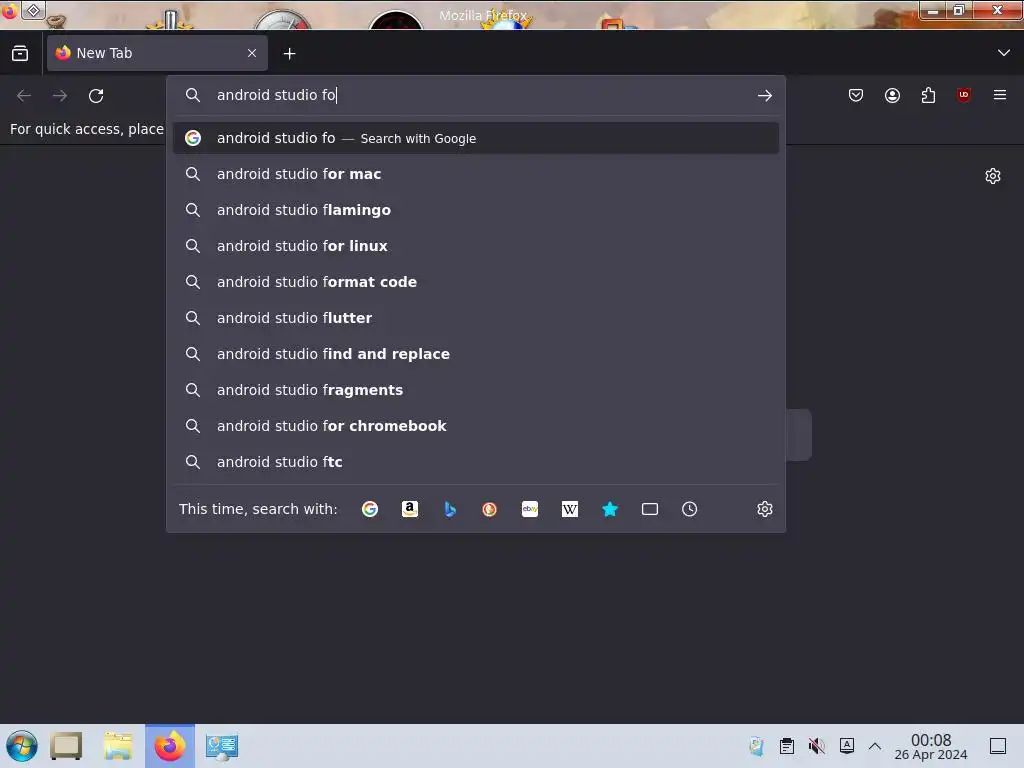Viewport: 1024px width, 768px height.
Task: List all tabs dropdown chevron
Action: pyautogui.click(x=1004, y=53)
